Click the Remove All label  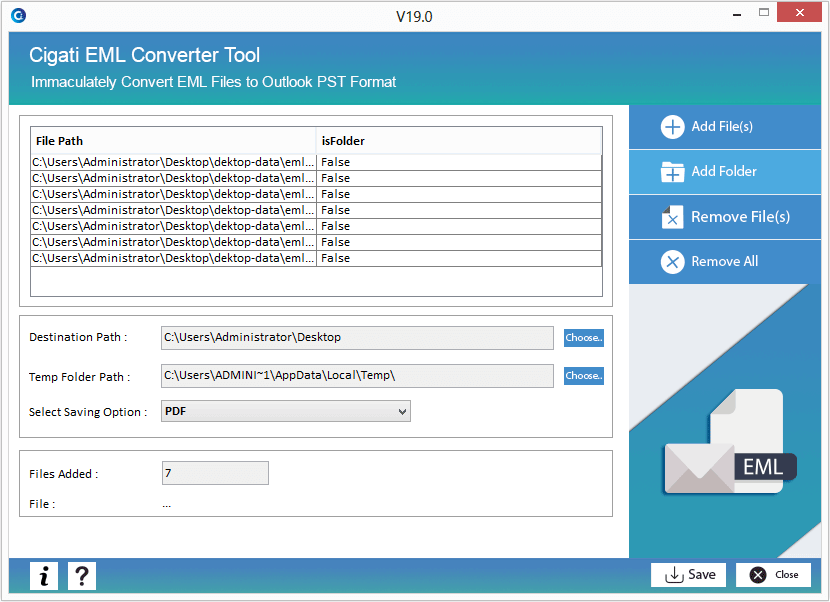point(725,262)
